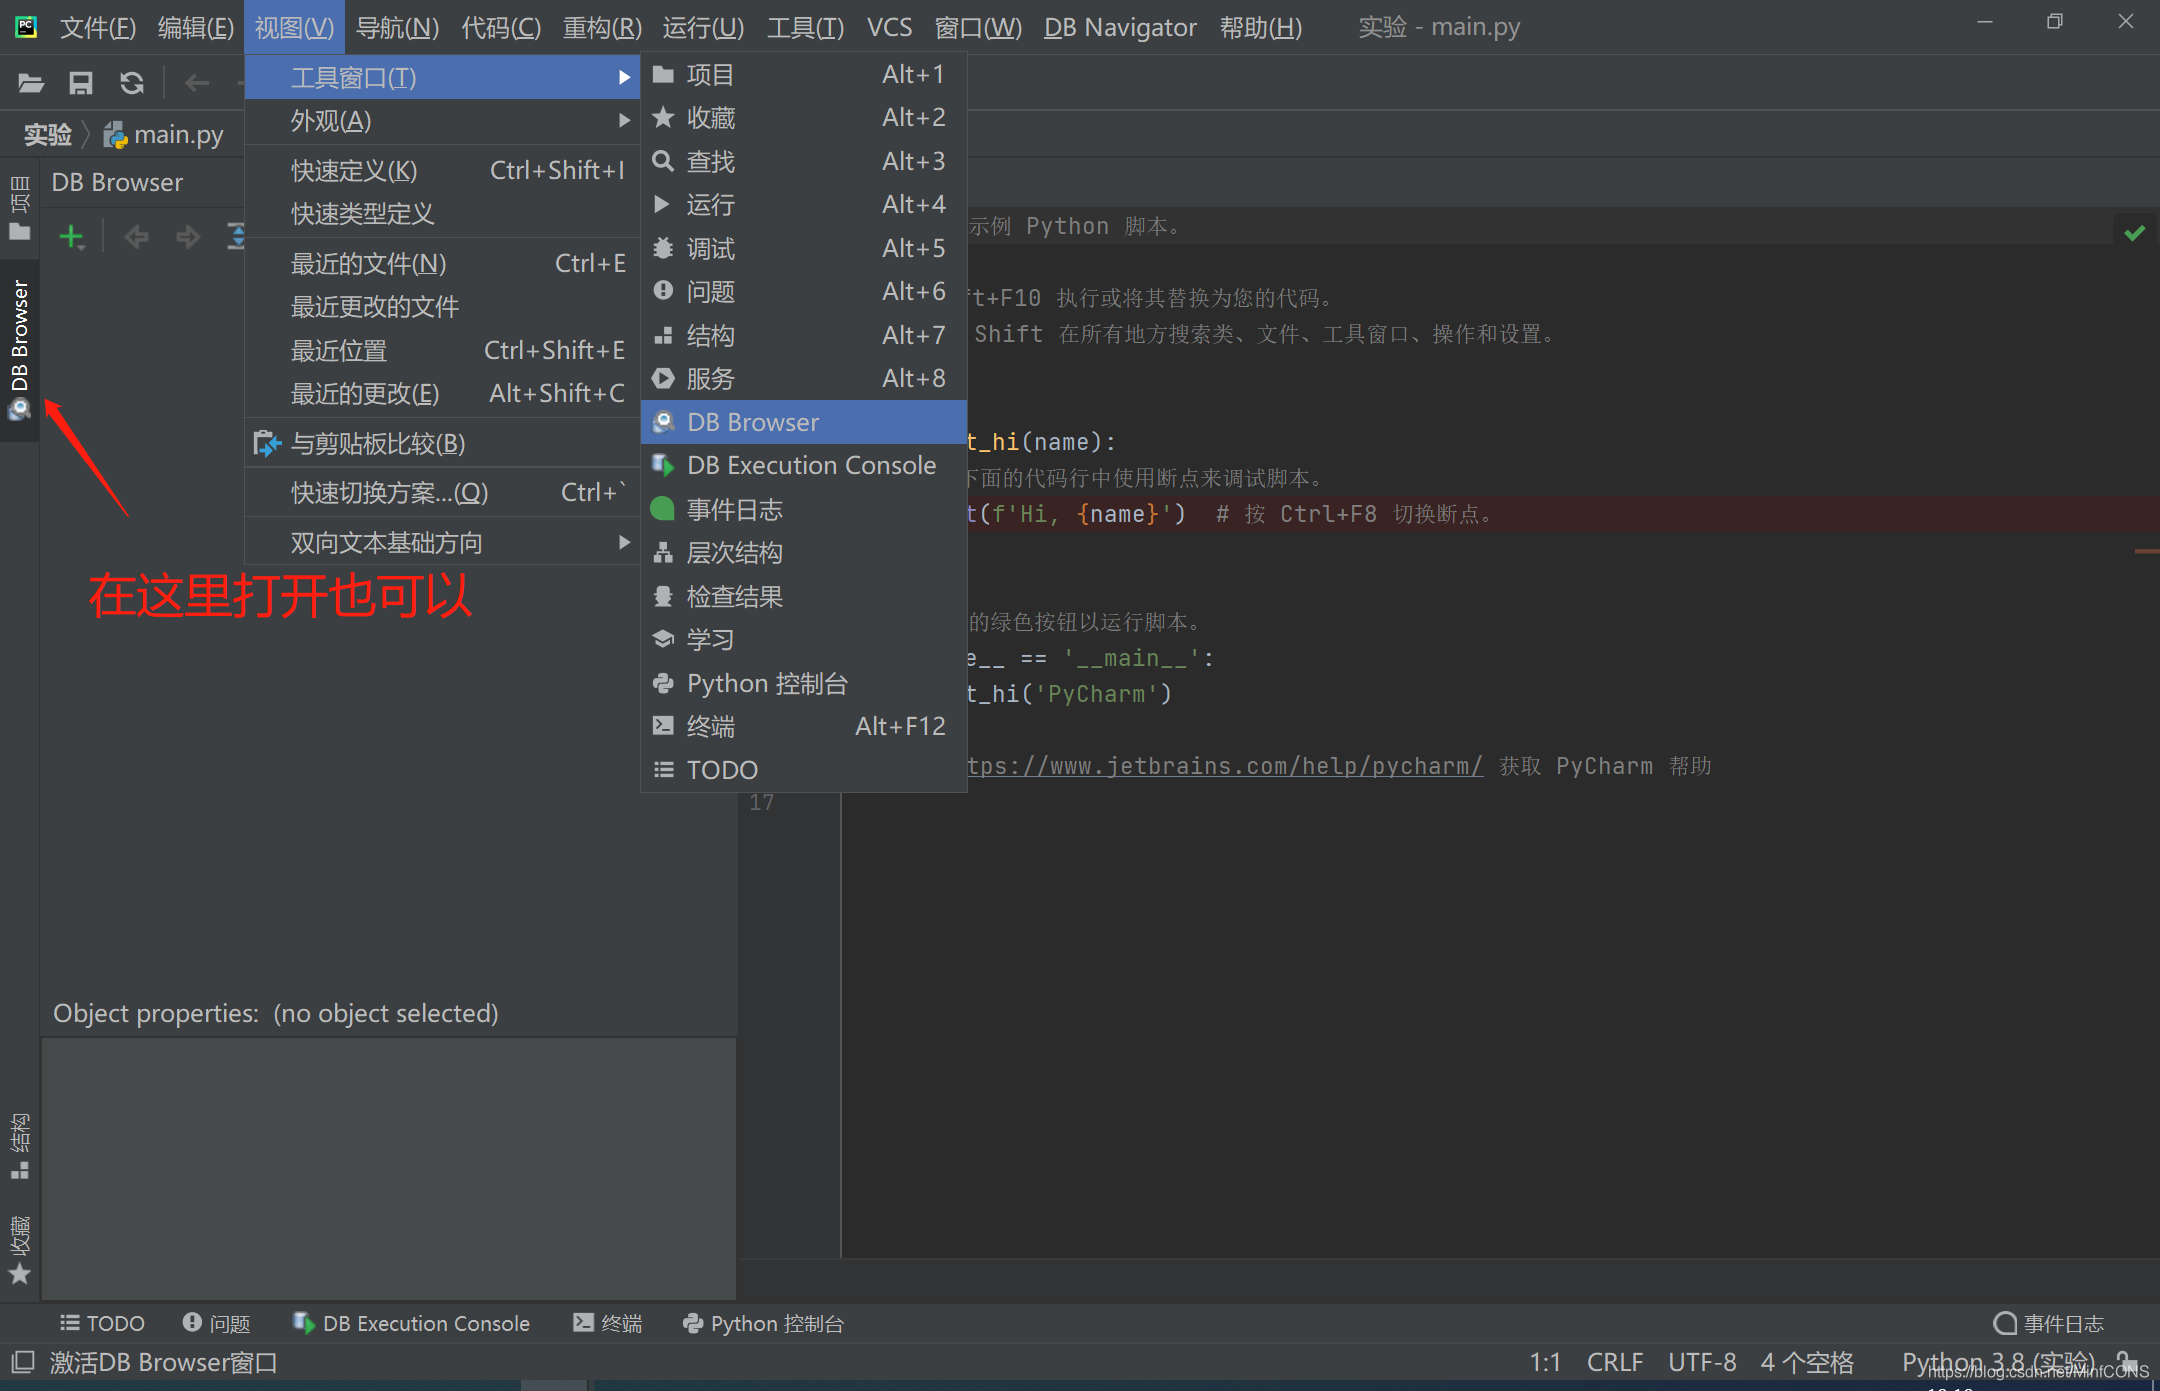Select Services item in submenu

(x=804, y=379)
